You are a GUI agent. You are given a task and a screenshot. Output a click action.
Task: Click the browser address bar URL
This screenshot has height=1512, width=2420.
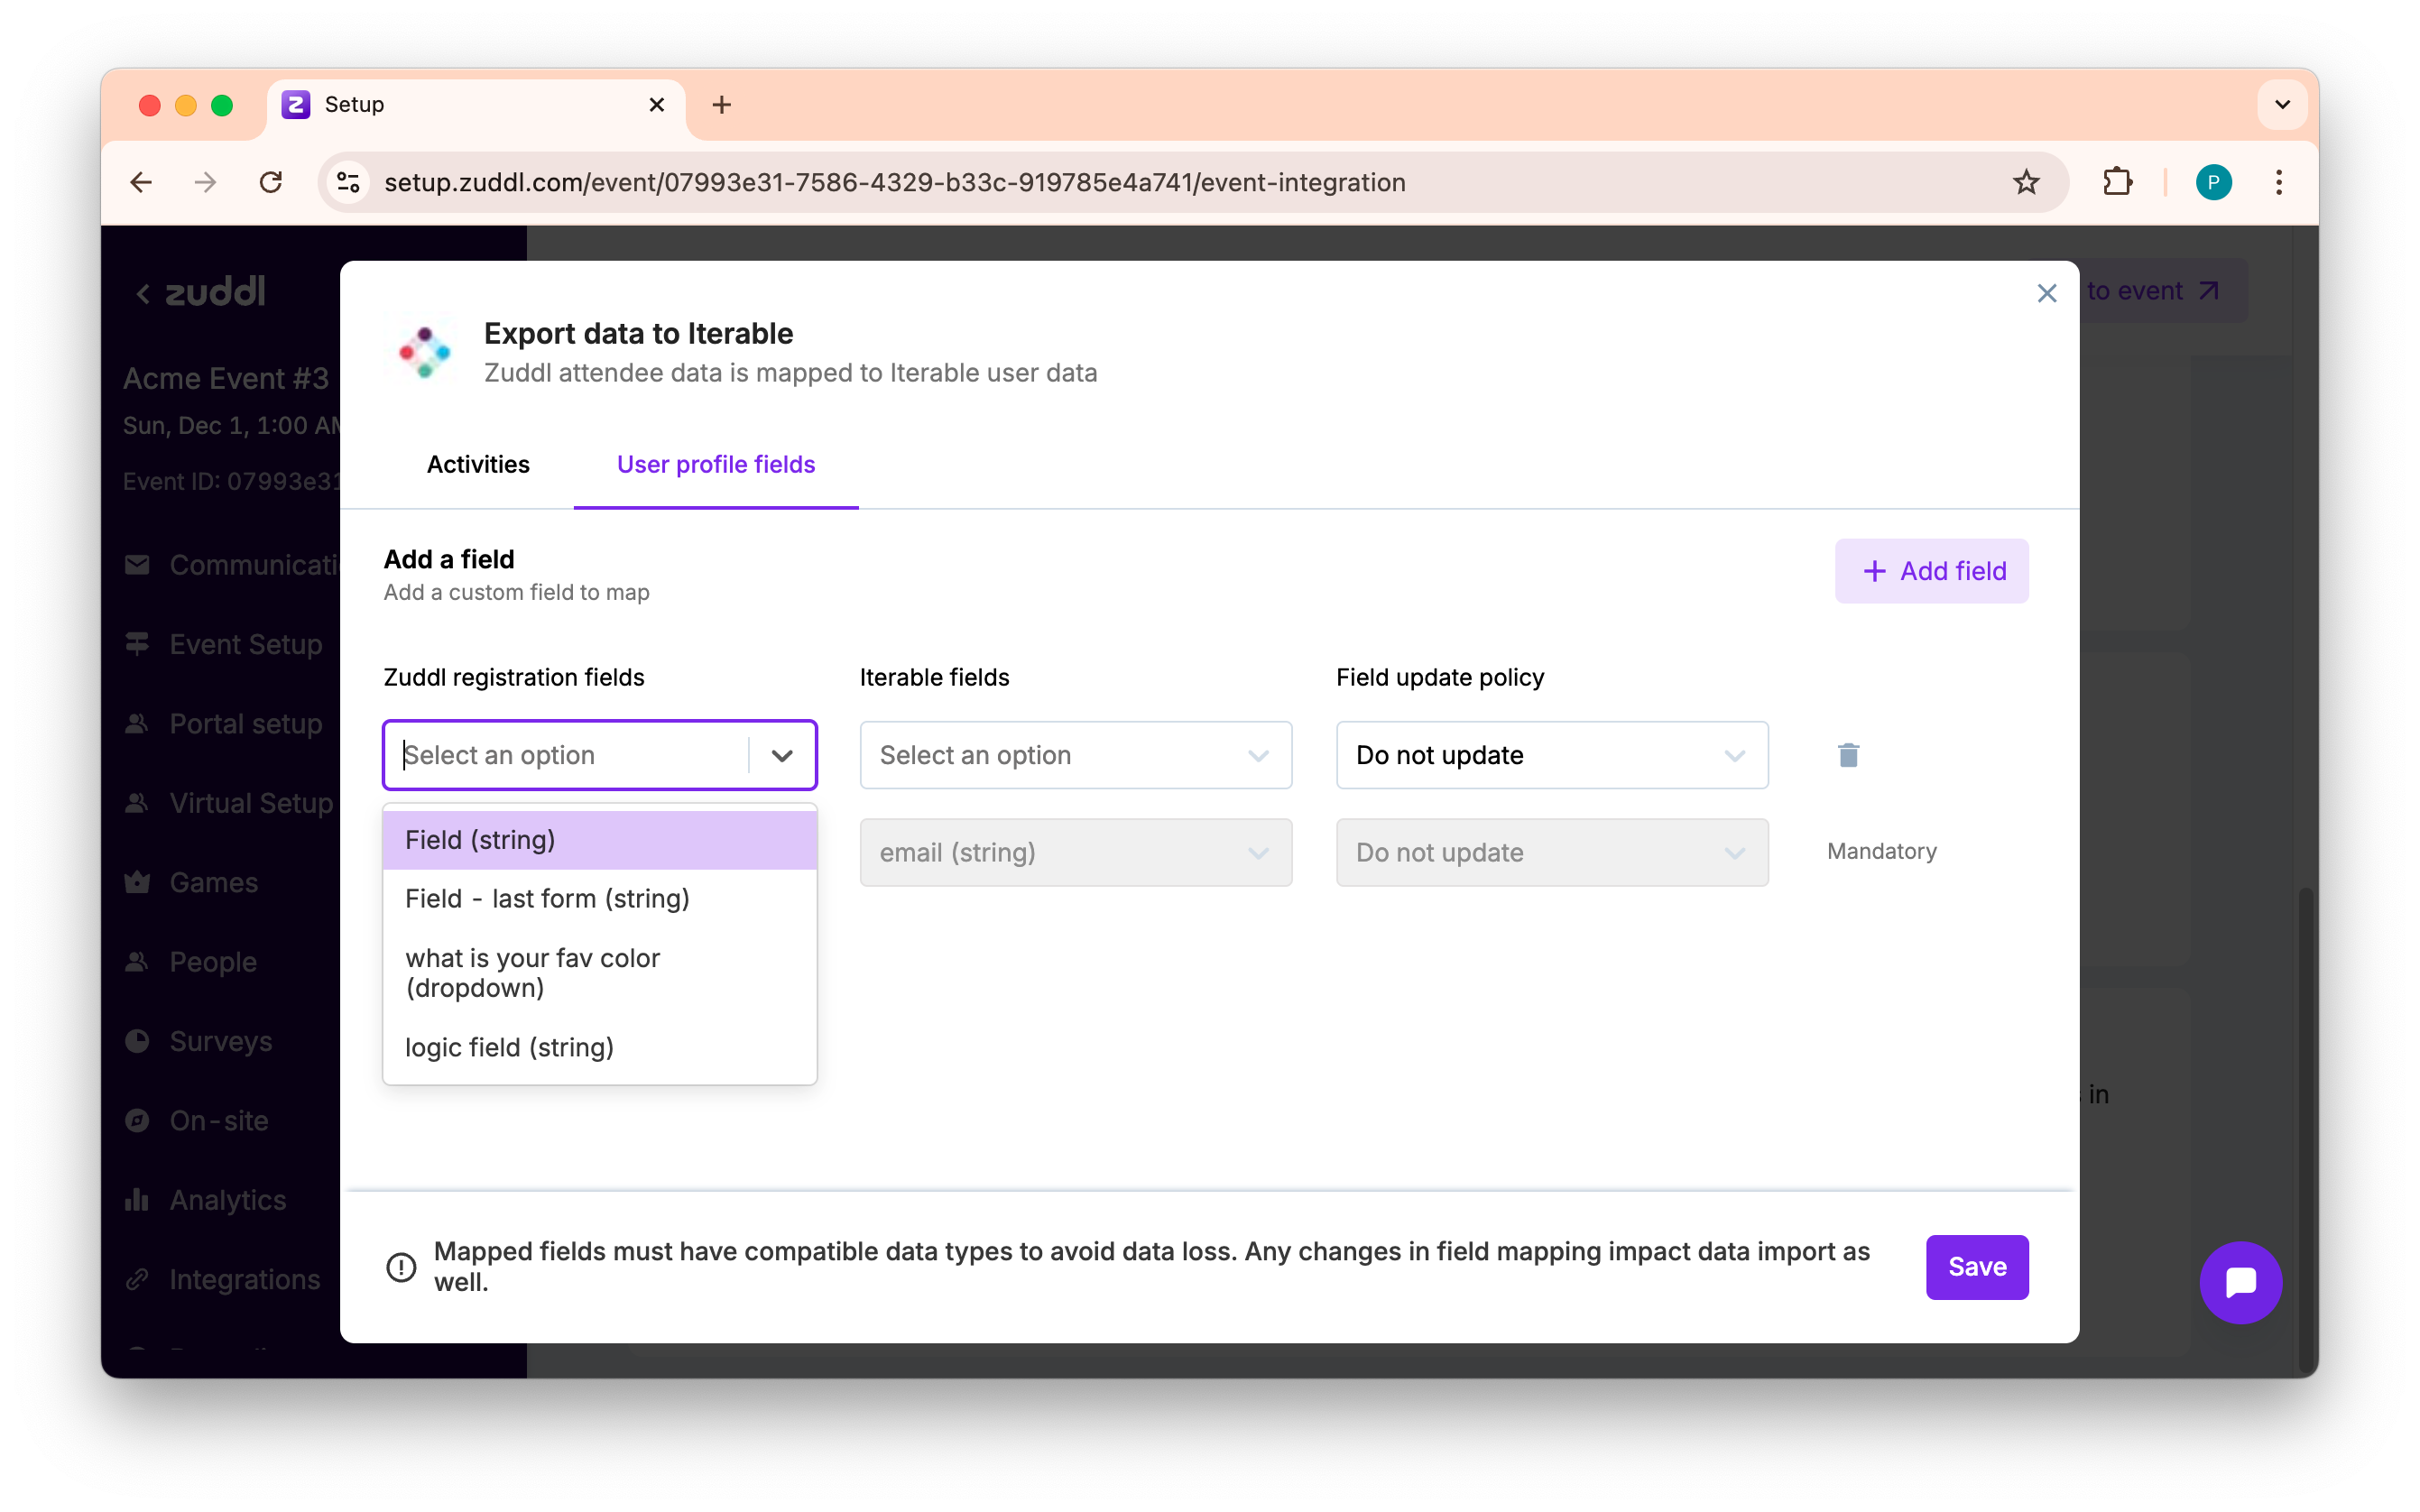click(x=894, y=182)
